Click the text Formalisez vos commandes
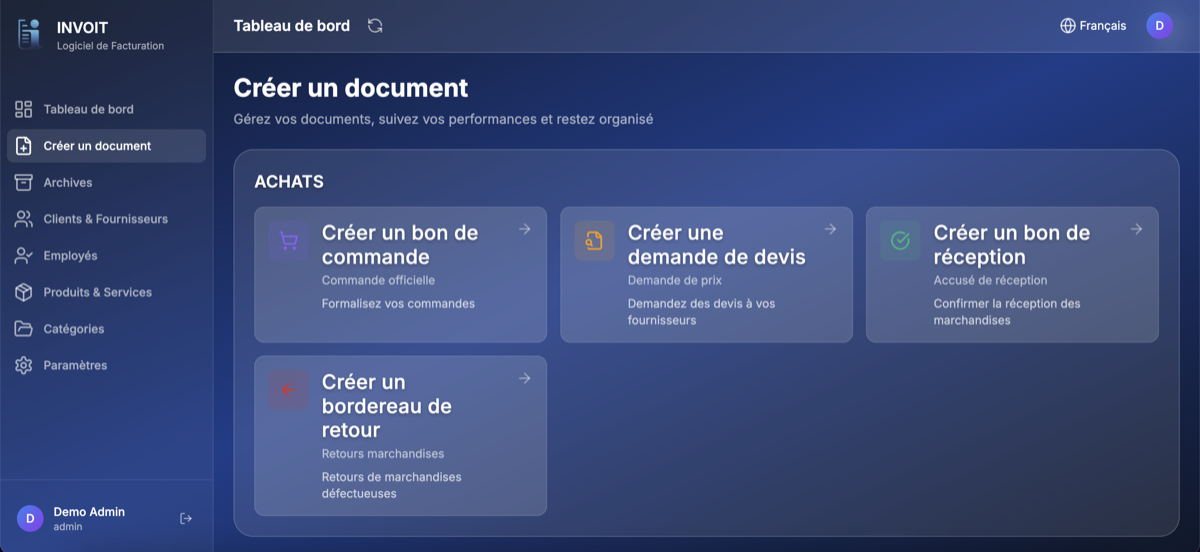The image size is (1200, 552). pos(398,304)
